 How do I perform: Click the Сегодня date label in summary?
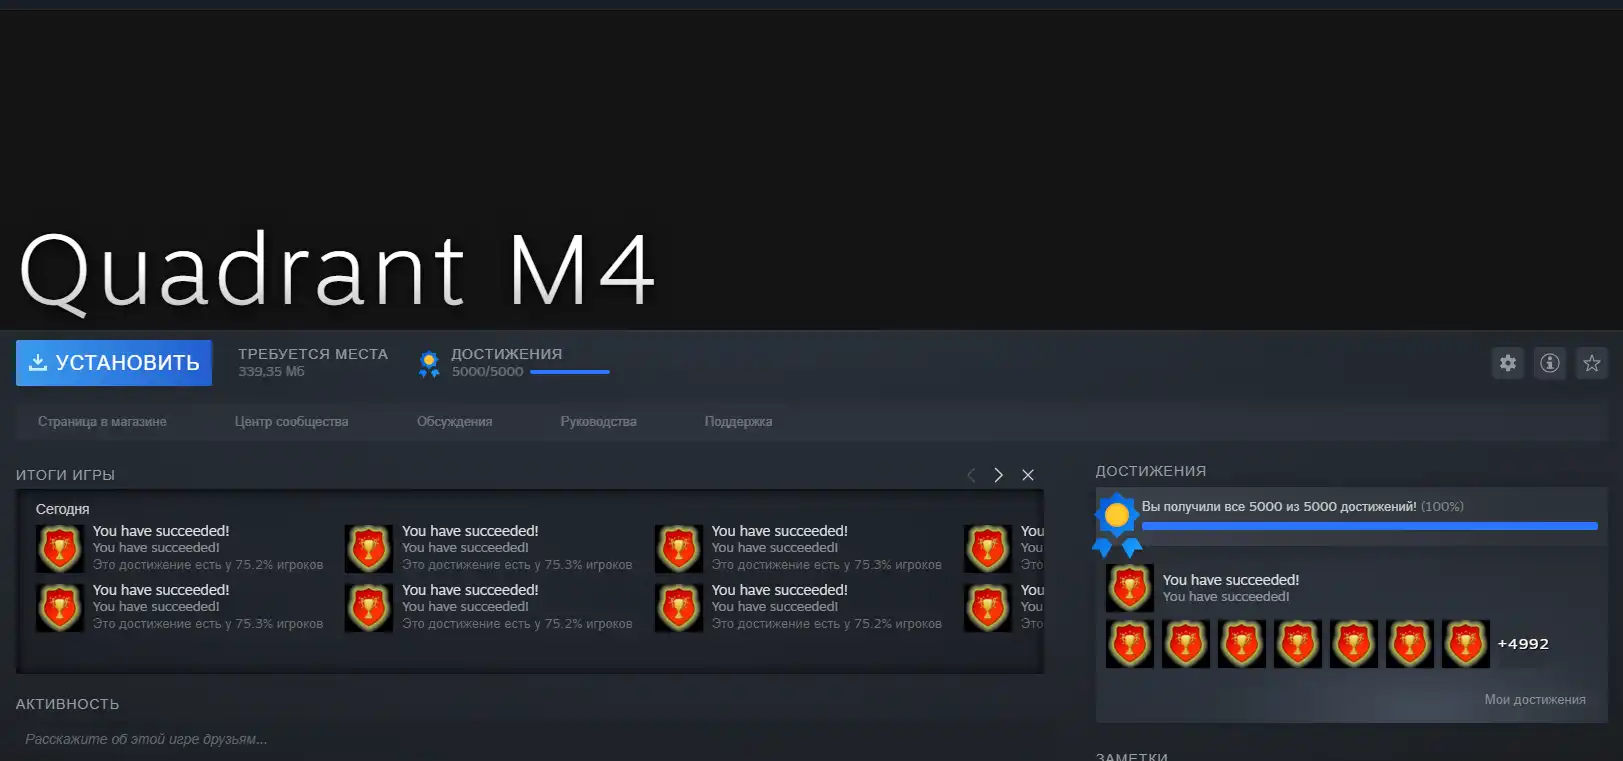(63, 509)
